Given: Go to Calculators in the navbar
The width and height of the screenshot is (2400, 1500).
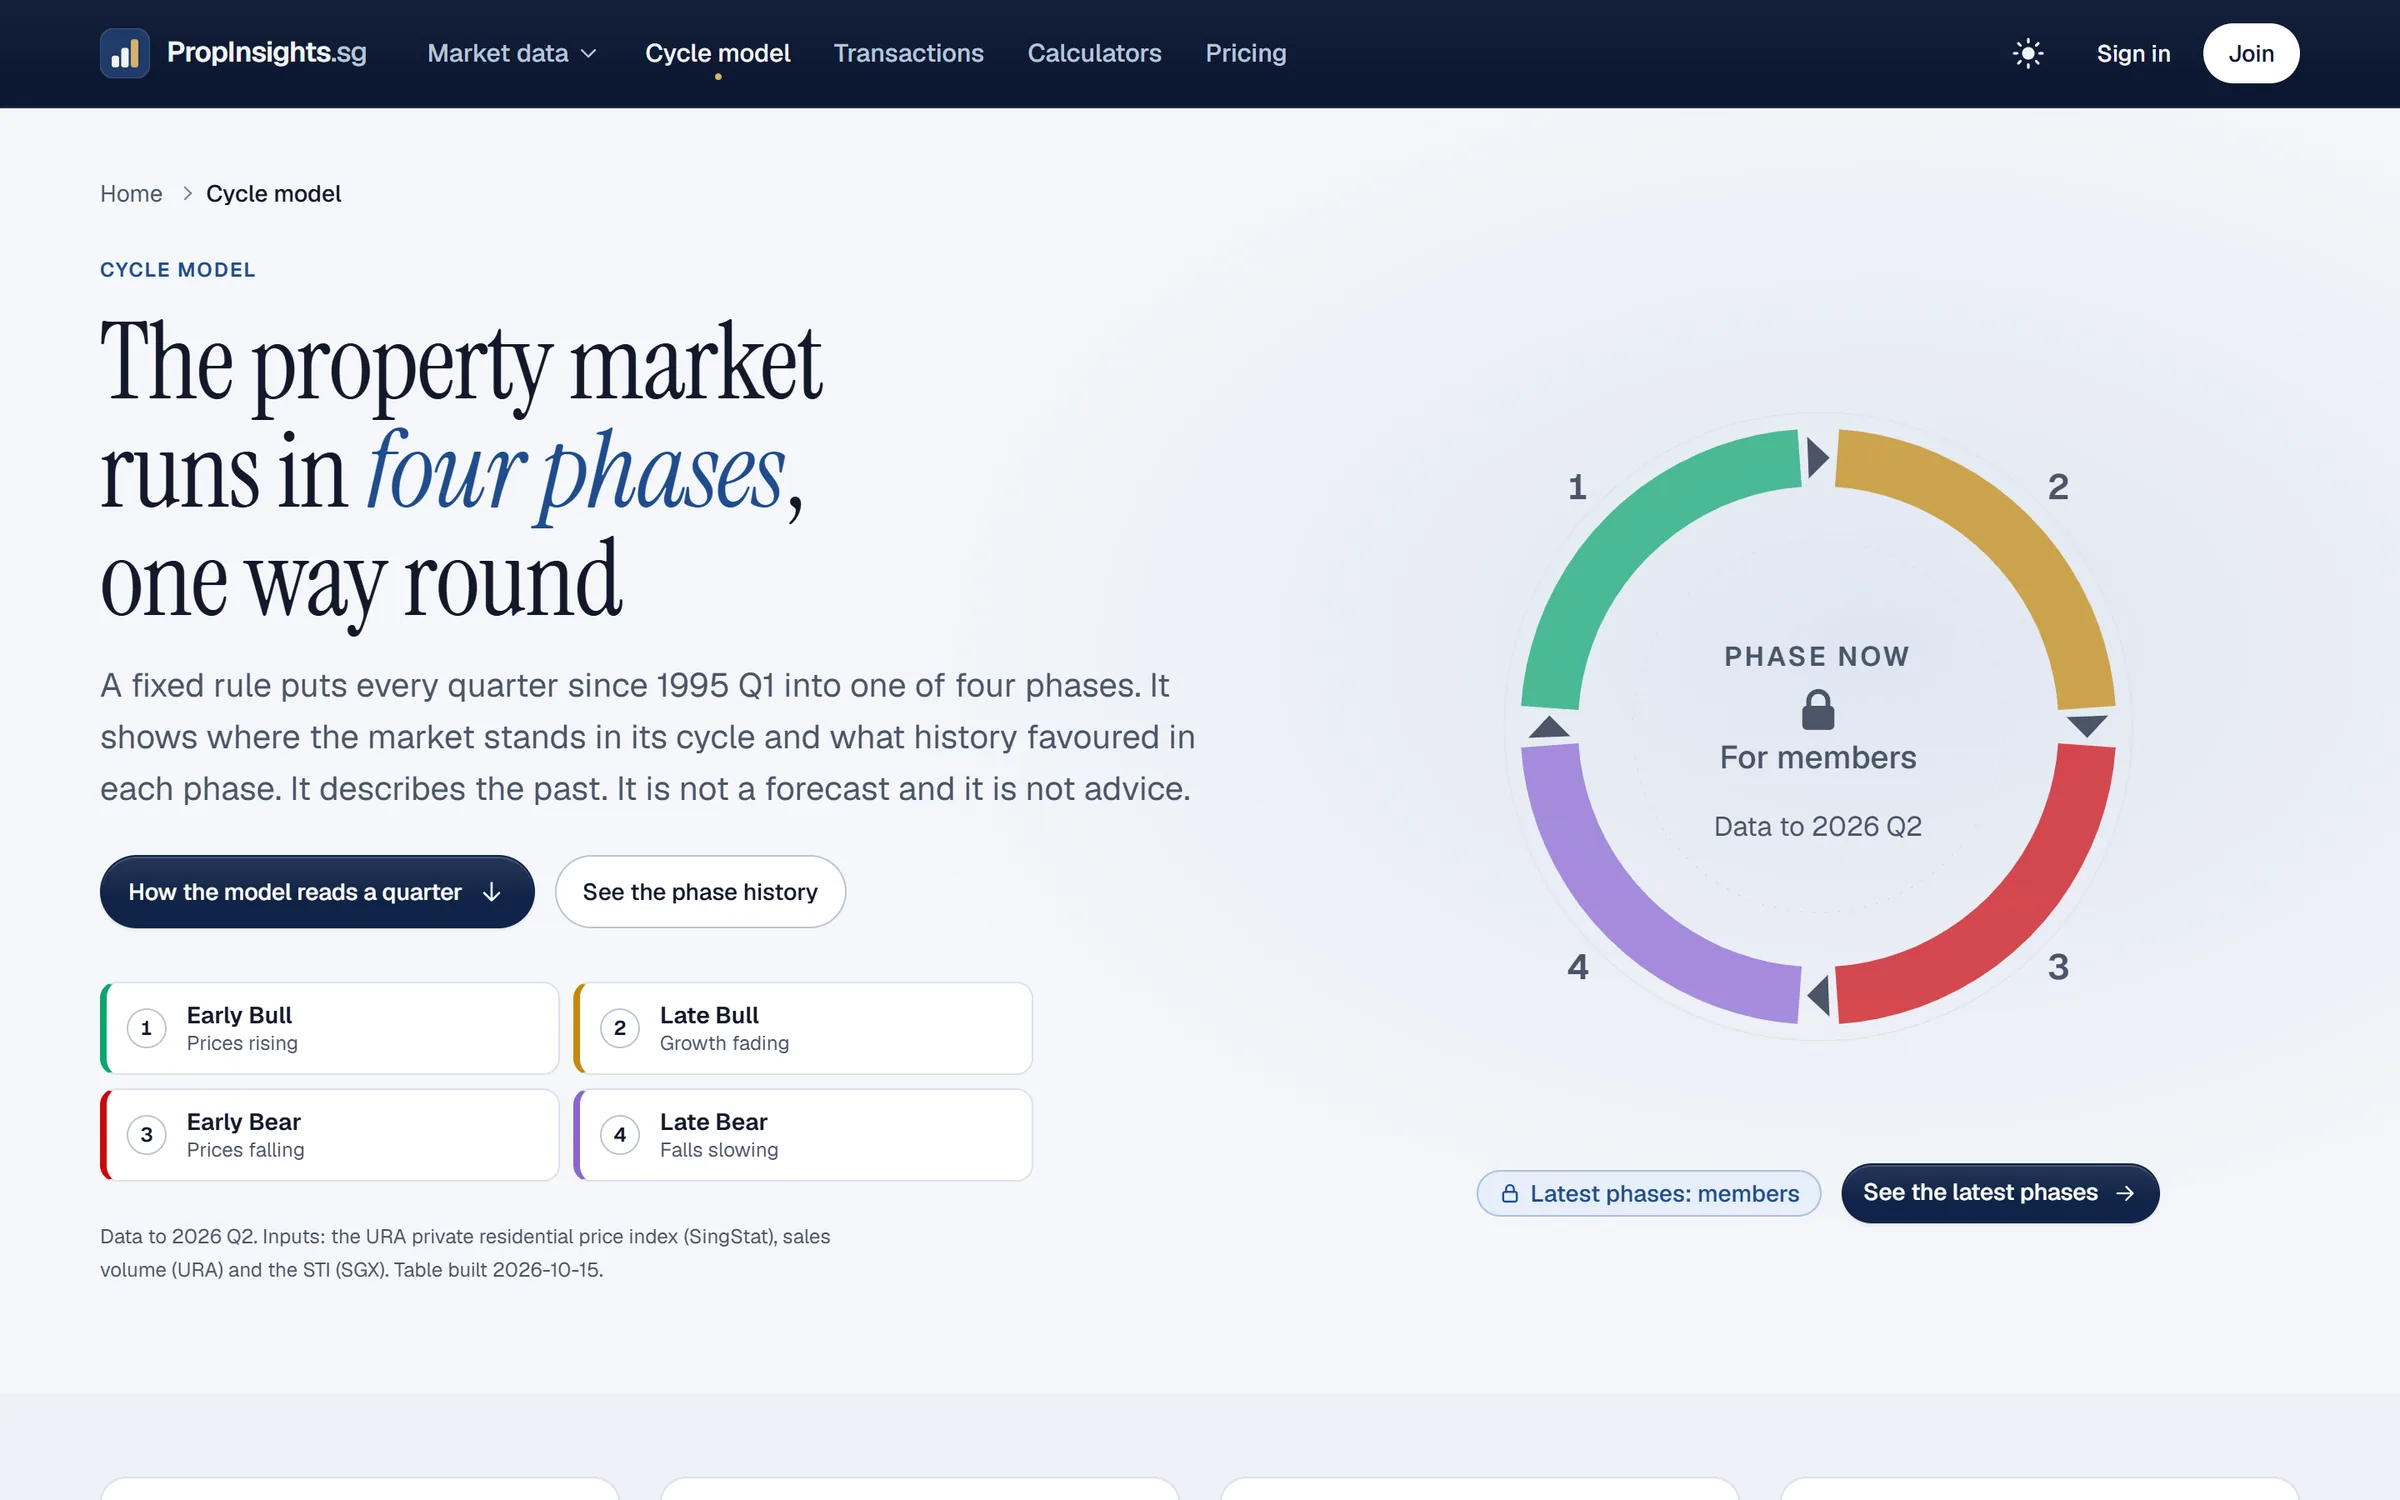Looking at the screenshot, I should pyautogui.click(x=1094, y=53).
